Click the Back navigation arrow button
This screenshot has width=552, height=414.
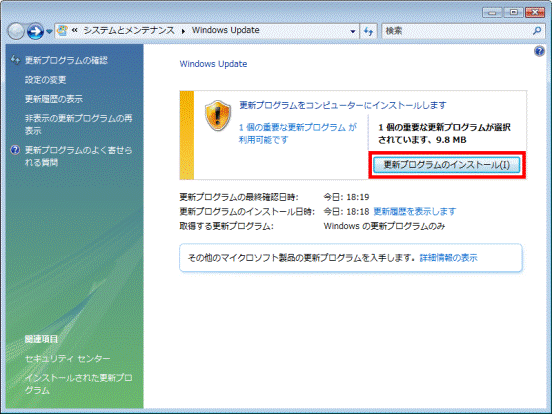point(16,31)
